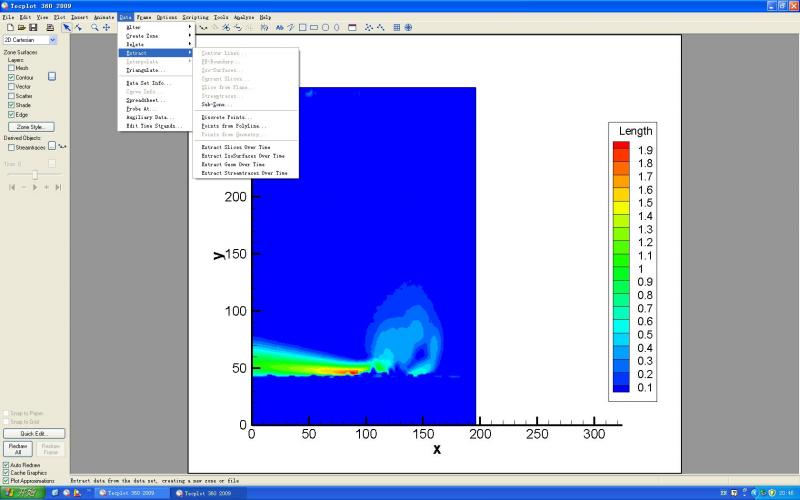Viewport: 800px width, 500px height.
Task: Select the circle geometry tool
Action: 325,28
